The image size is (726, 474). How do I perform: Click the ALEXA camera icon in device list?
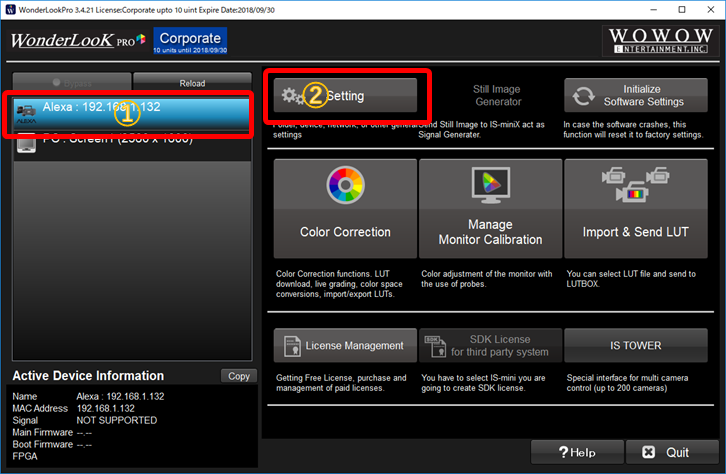(26, 113)
